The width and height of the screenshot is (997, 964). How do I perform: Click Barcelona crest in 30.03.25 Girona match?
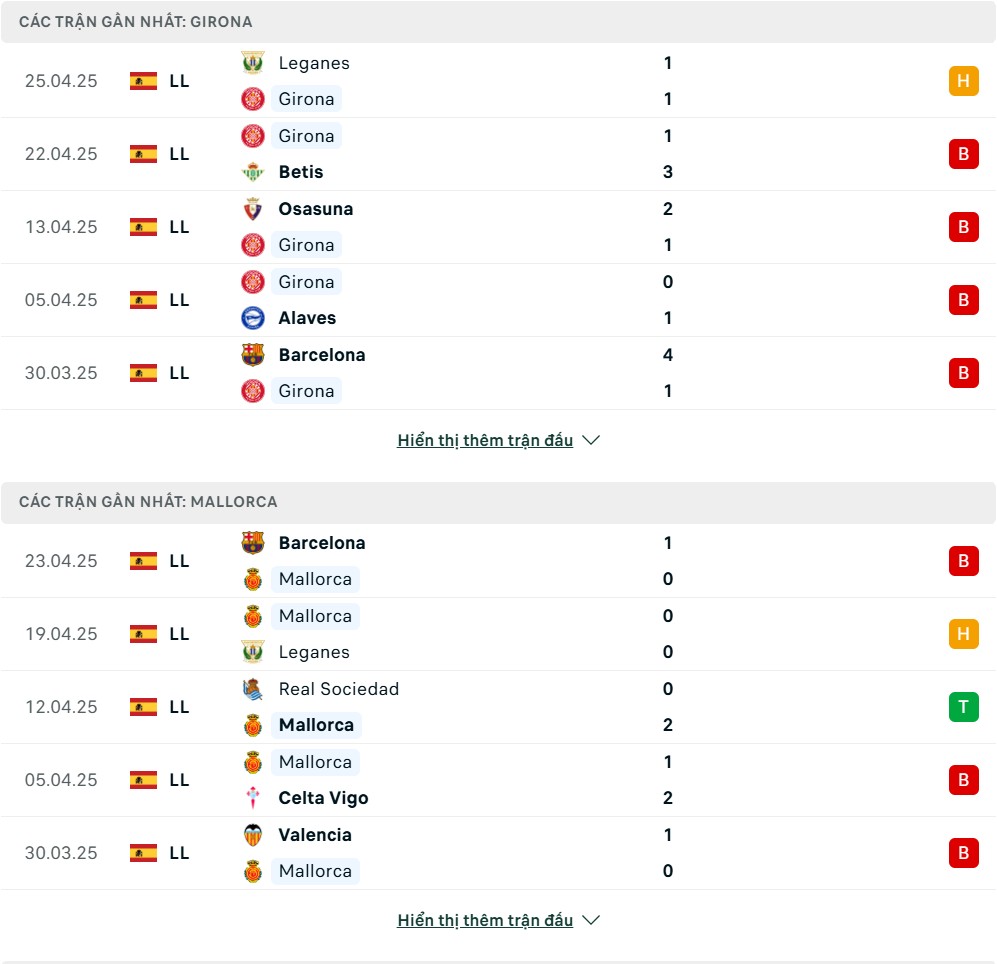tap(252, 354)
